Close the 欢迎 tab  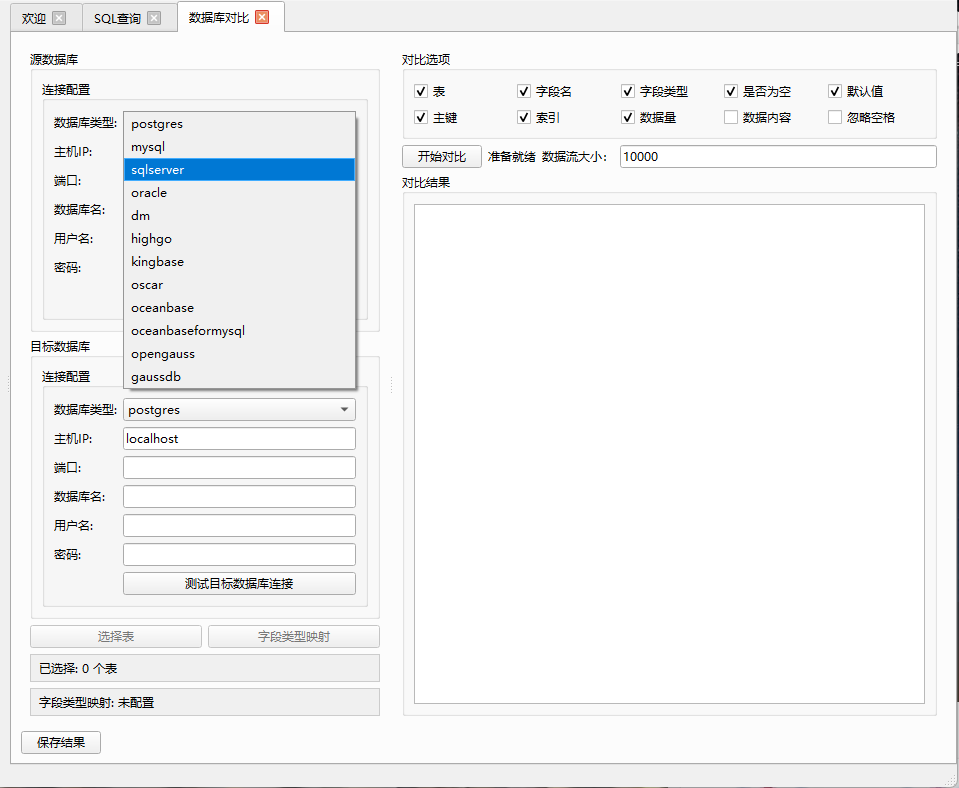click(59, 18)
